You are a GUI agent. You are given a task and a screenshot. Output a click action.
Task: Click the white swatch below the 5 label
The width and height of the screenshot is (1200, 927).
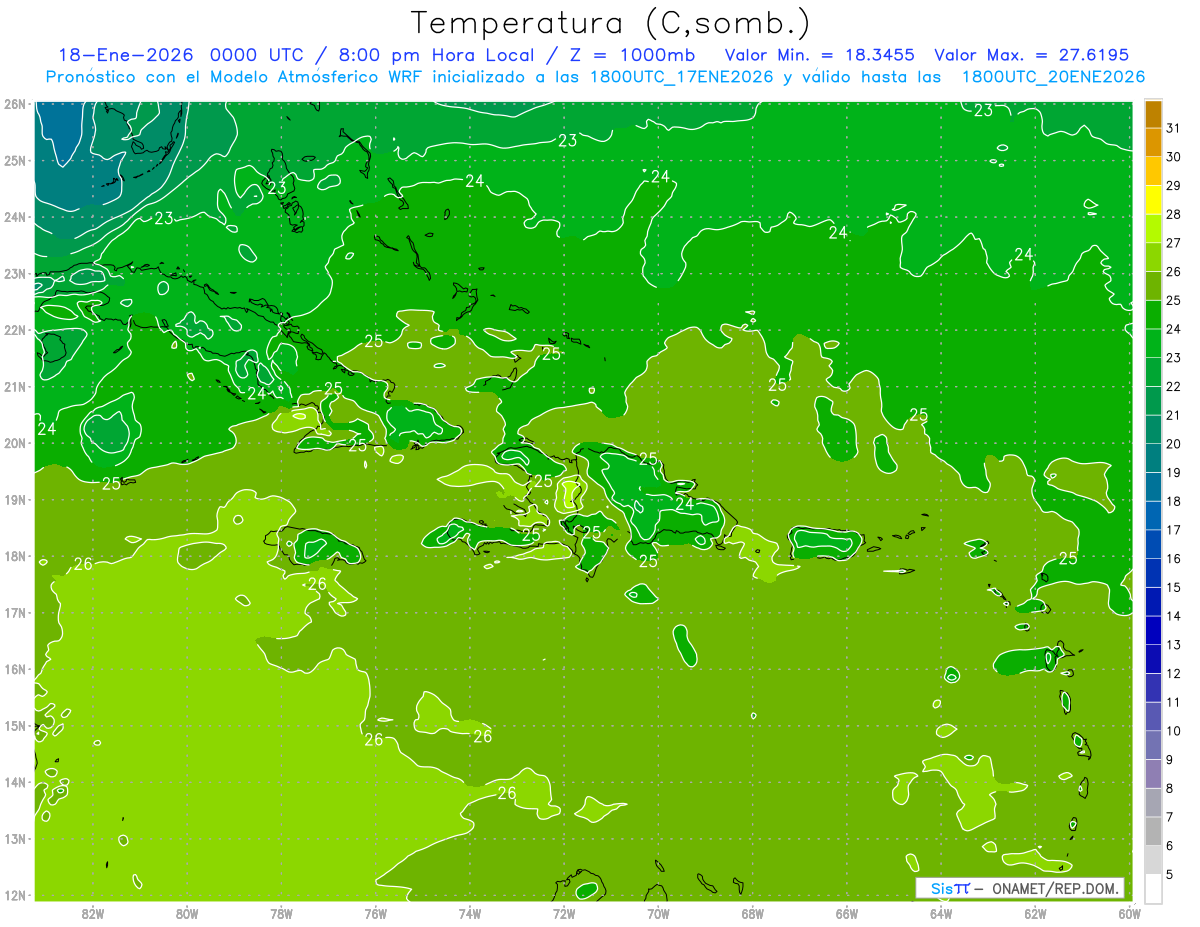1153,888
